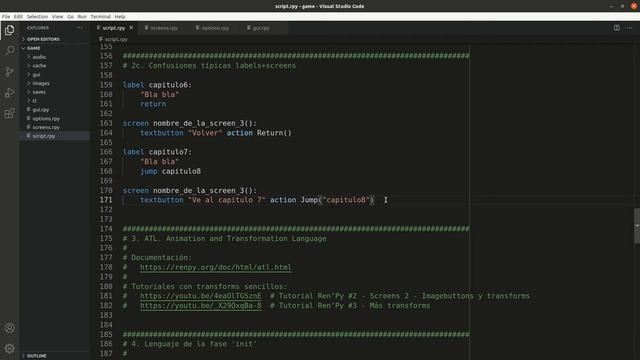
Task: Open the Go menu
Action: pos(70,17)
